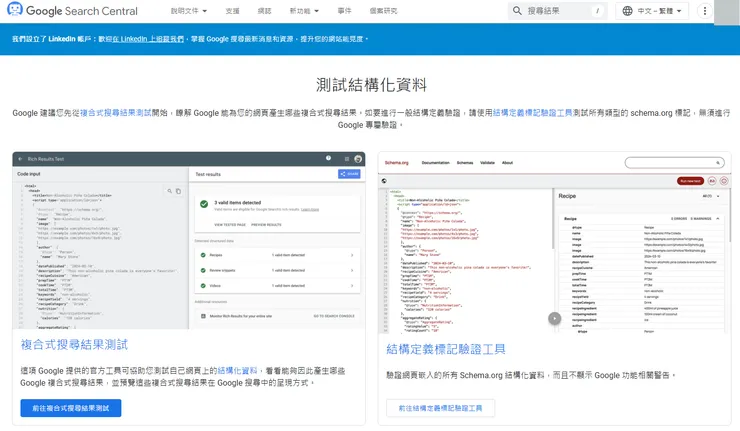Open the 事件 navigation item

pos(344,11)
